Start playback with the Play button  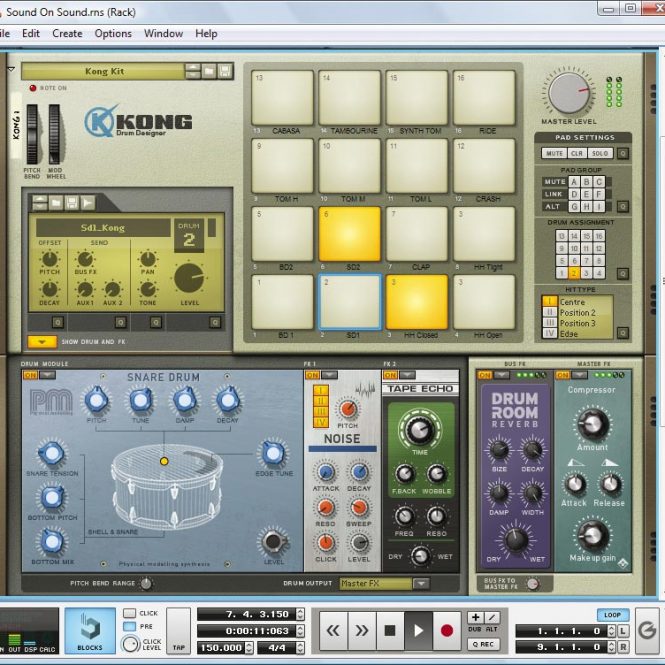click(418, 631)
